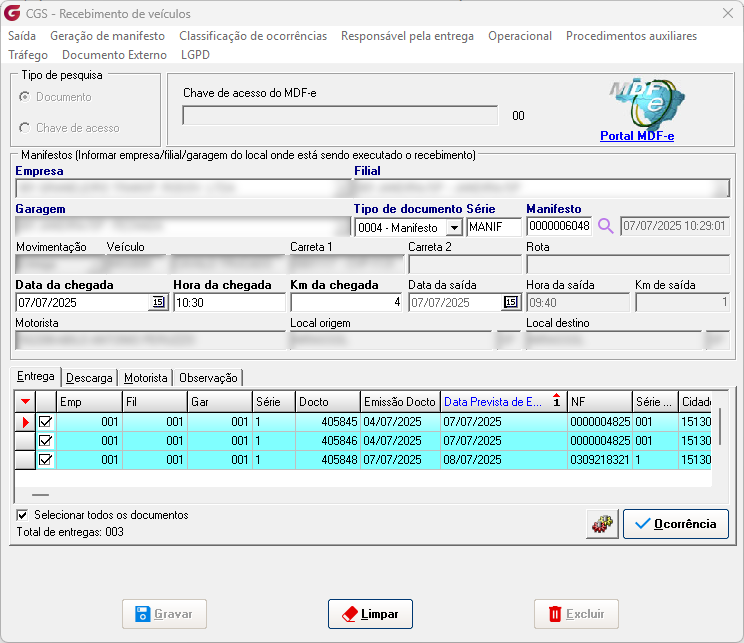
Task: Click cell with docto number 405846
Action: pyautogui.click(x=328, y=441)
